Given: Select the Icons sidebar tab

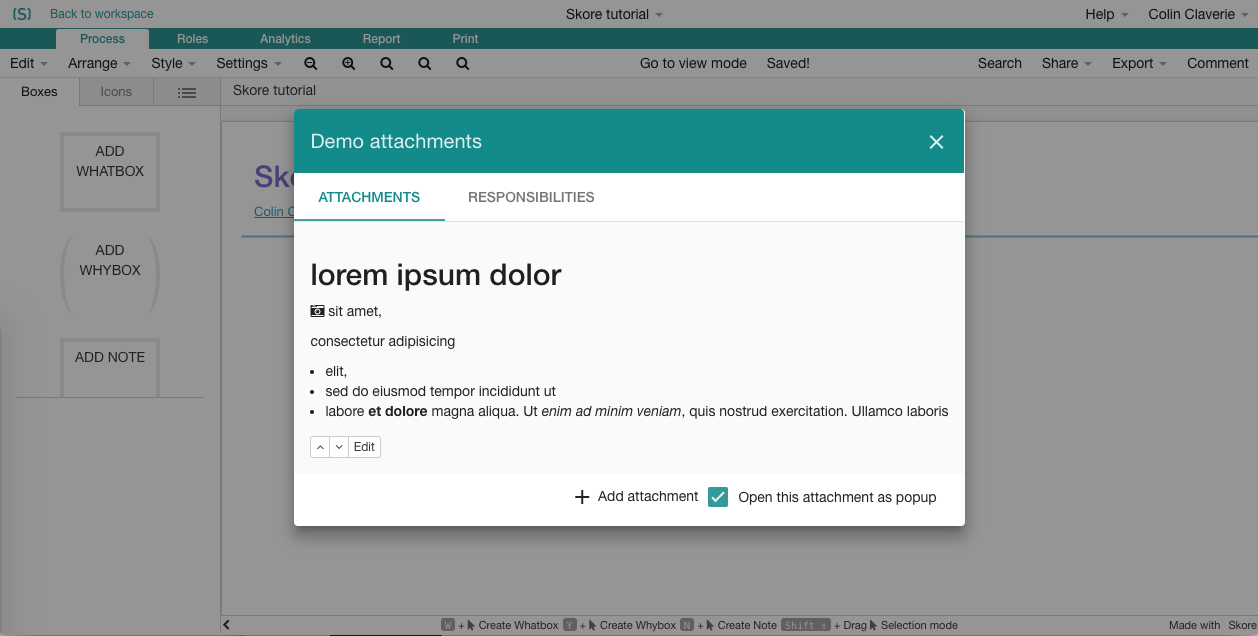Looking at the screenshot, I should coord(116,92).
